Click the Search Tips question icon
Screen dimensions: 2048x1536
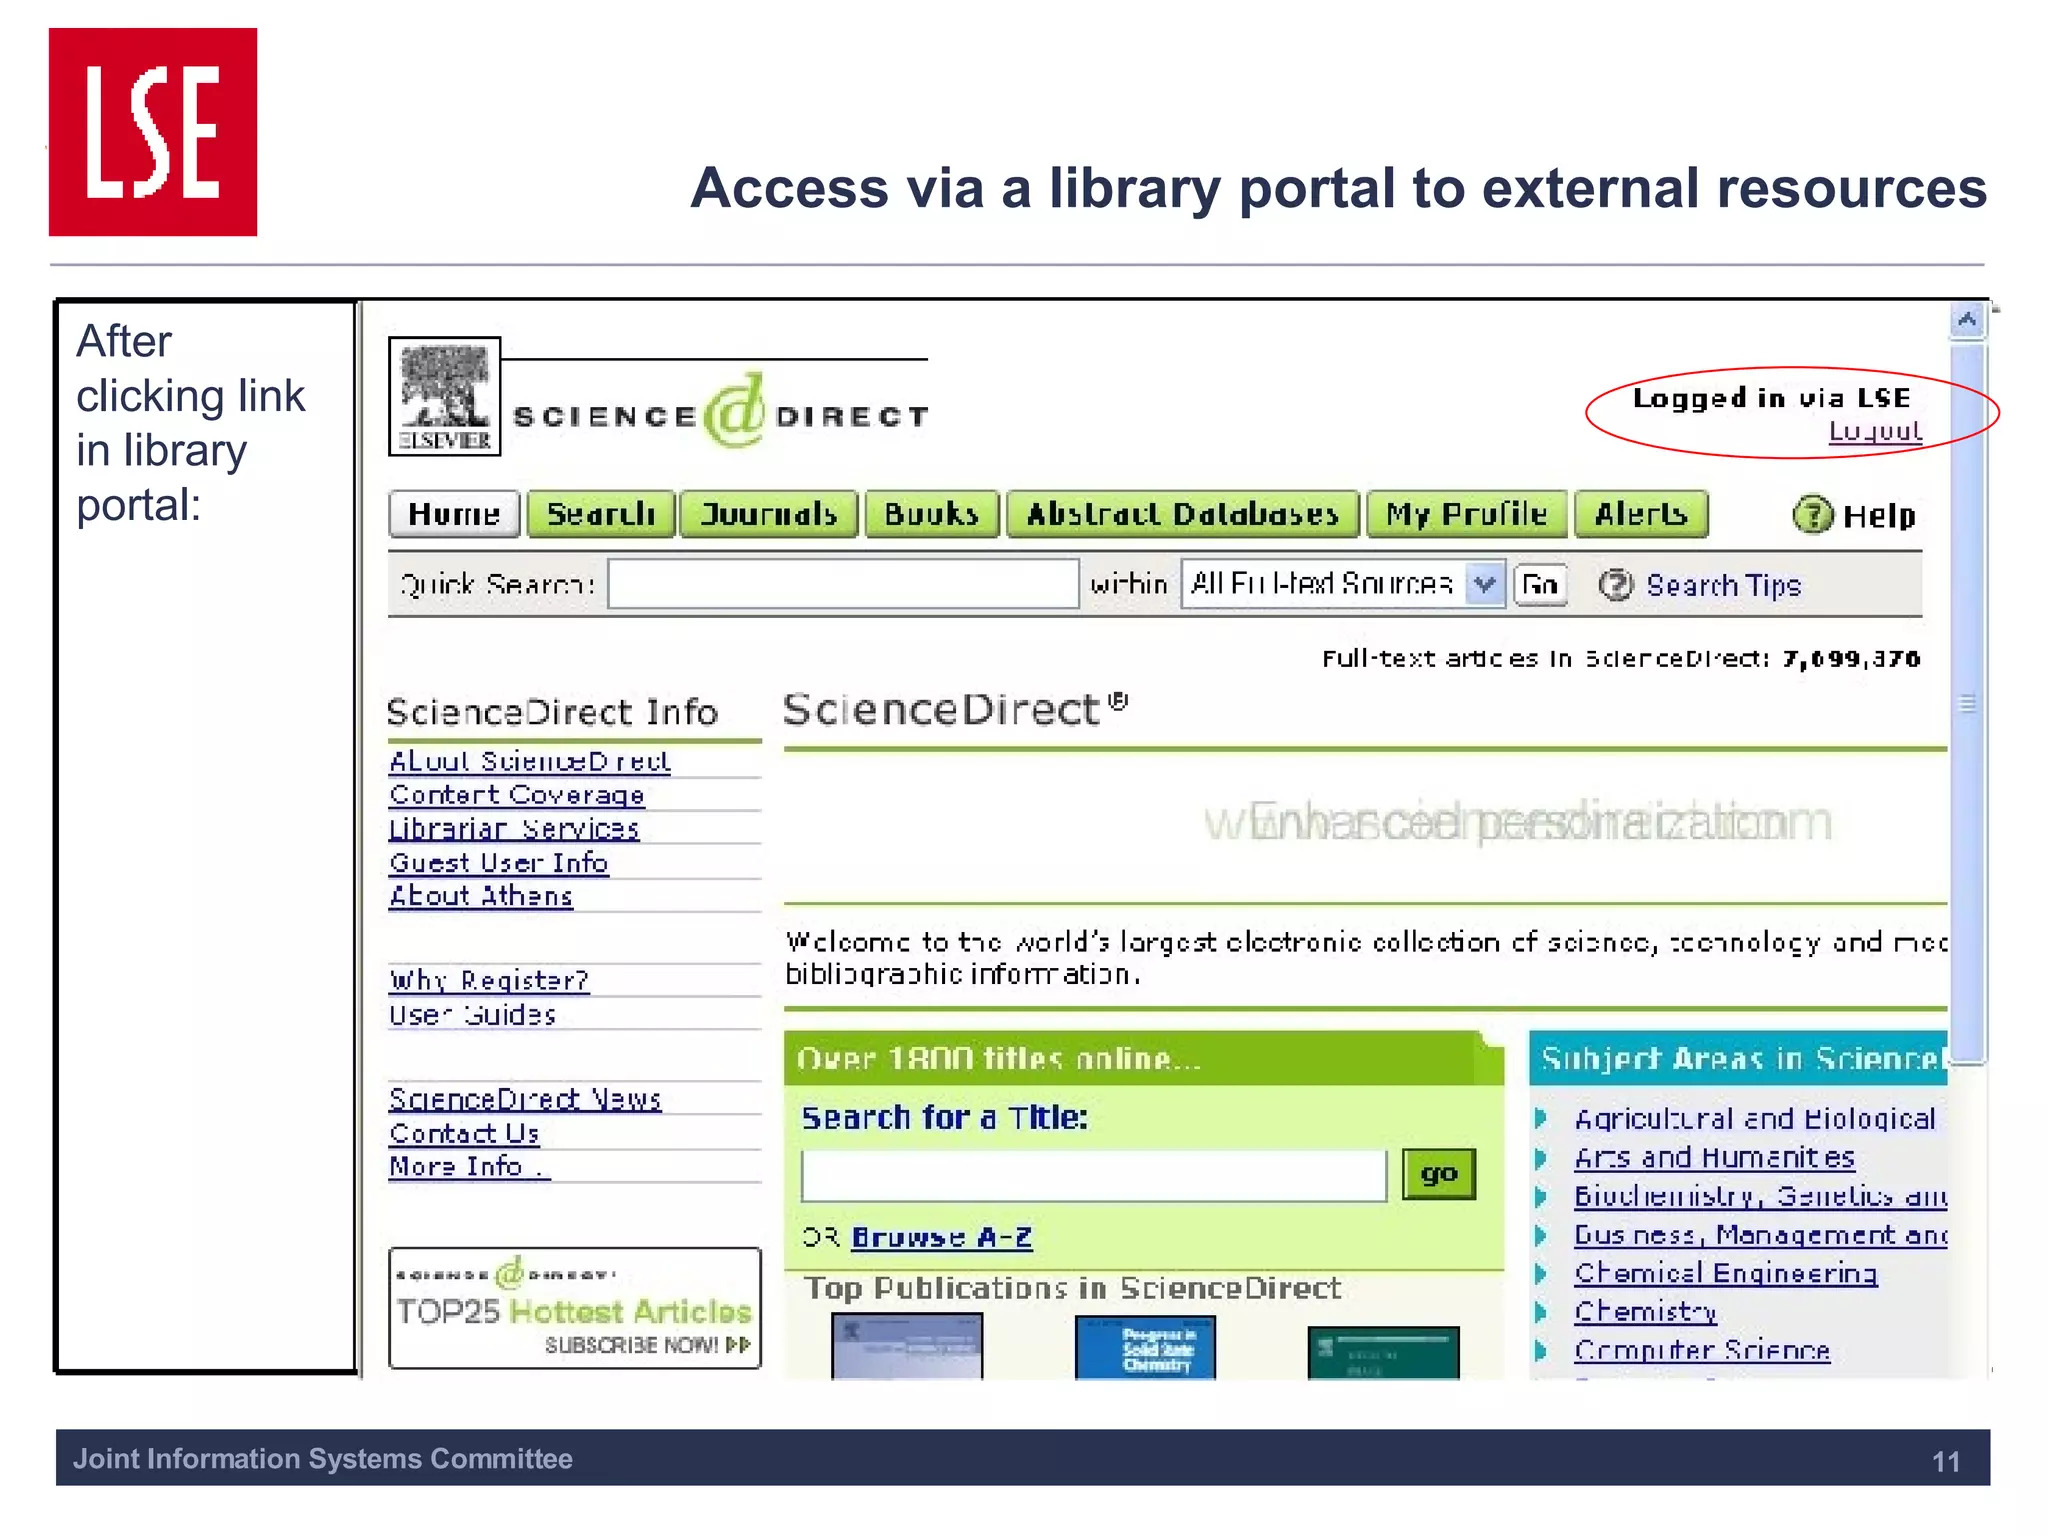pyautogui.click(x=1615, y=585)
